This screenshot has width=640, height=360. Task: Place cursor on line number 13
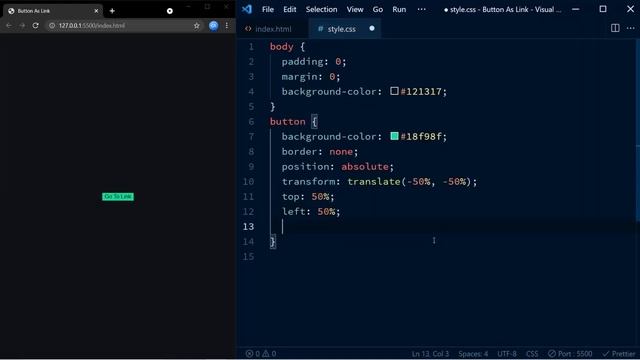249,227
